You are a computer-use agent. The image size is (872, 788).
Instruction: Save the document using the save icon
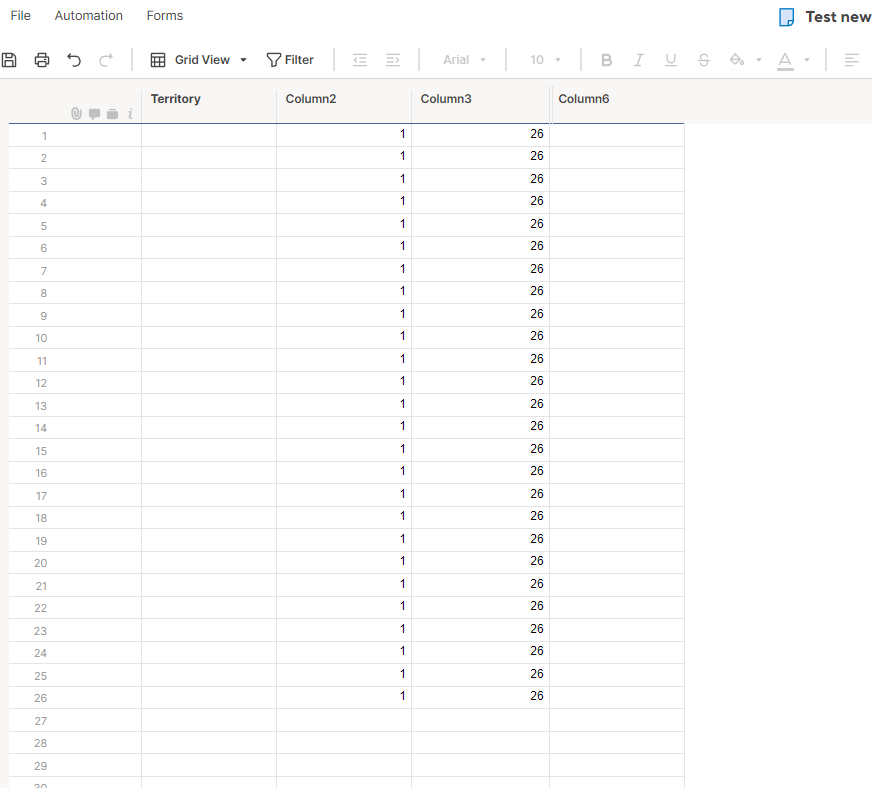tap(10, 59)
